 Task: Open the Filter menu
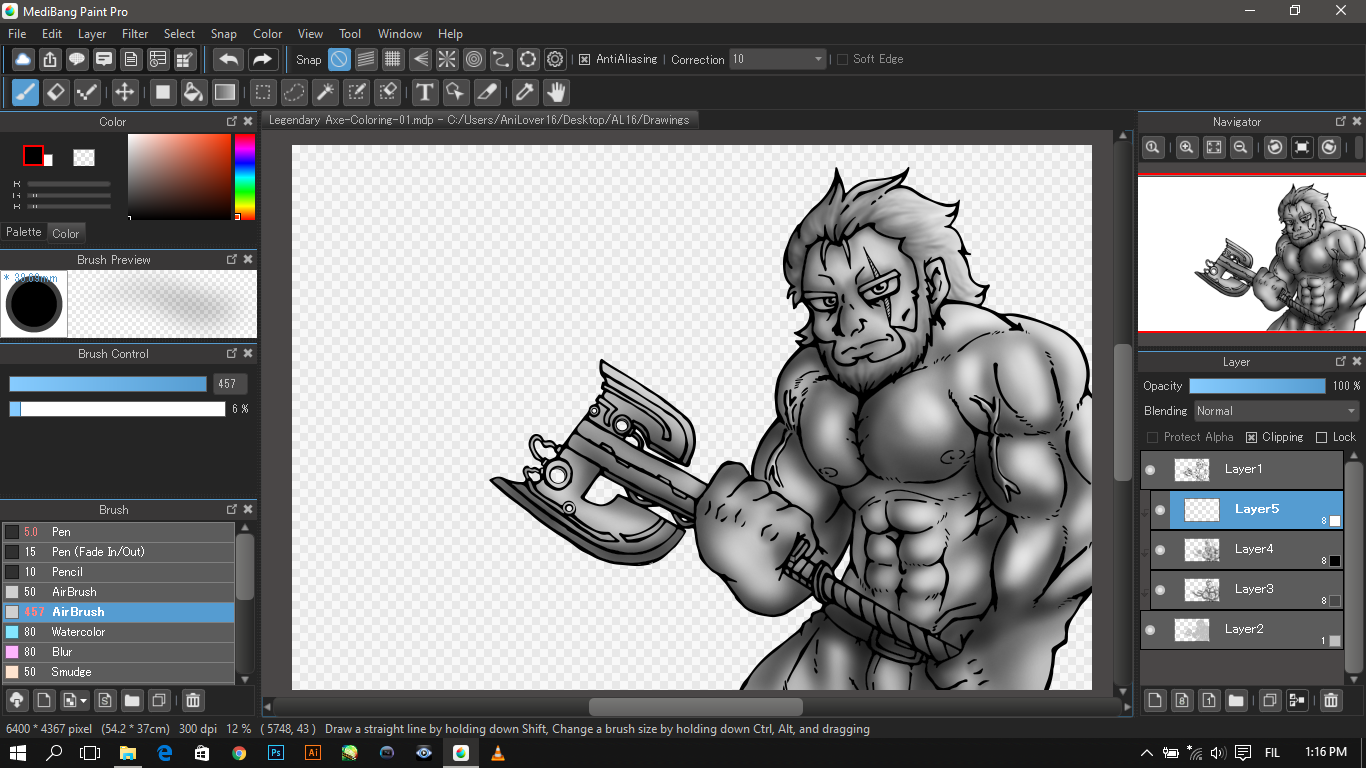135,34
